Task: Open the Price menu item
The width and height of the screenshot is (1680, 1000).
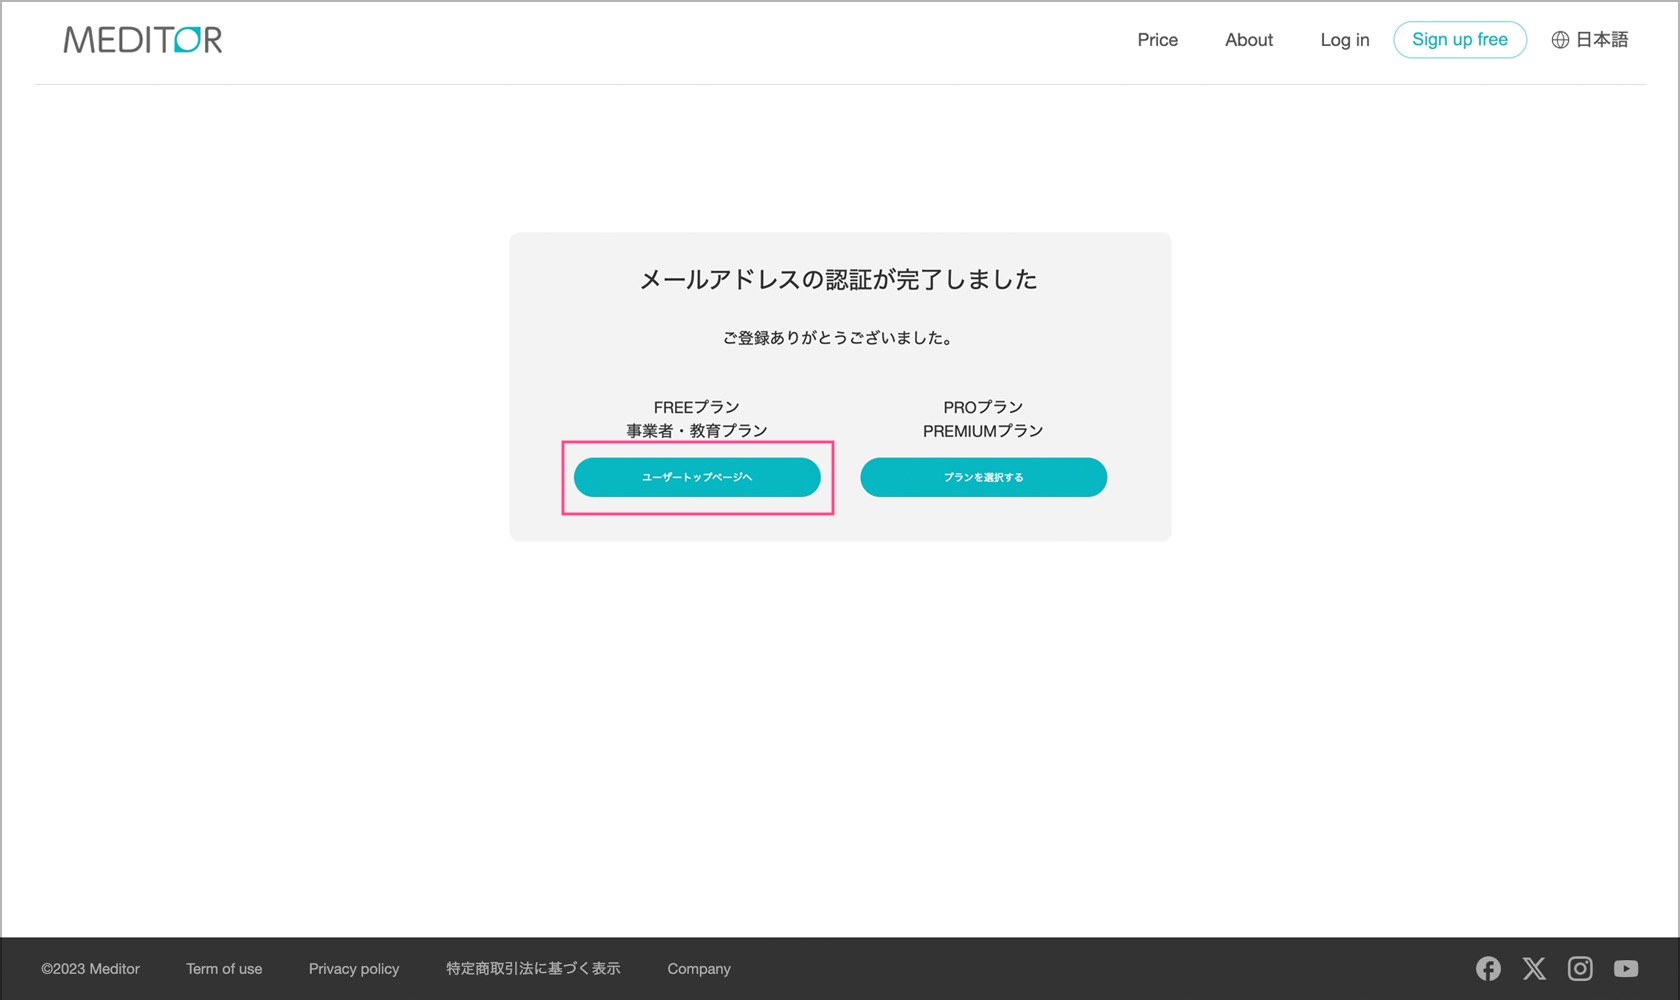Action: (1157, 40)
